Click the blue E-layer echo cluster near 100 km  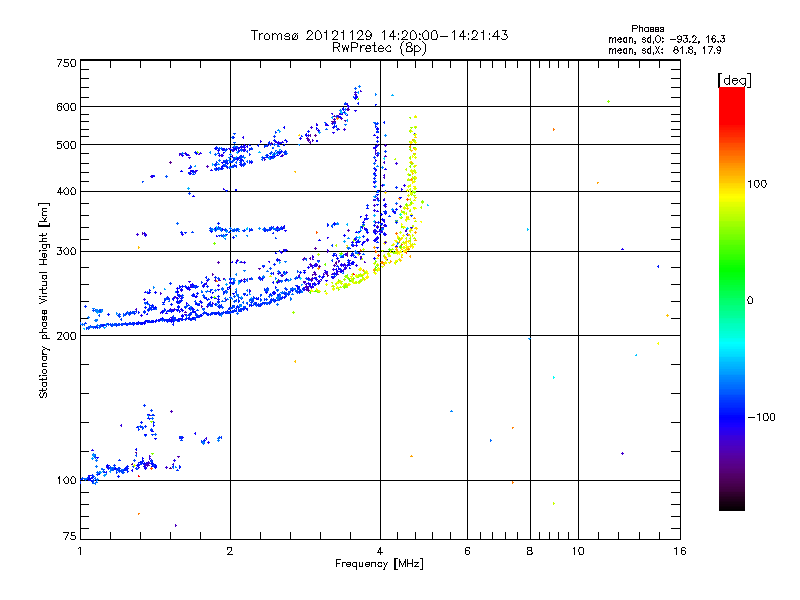tap(120, 469)
